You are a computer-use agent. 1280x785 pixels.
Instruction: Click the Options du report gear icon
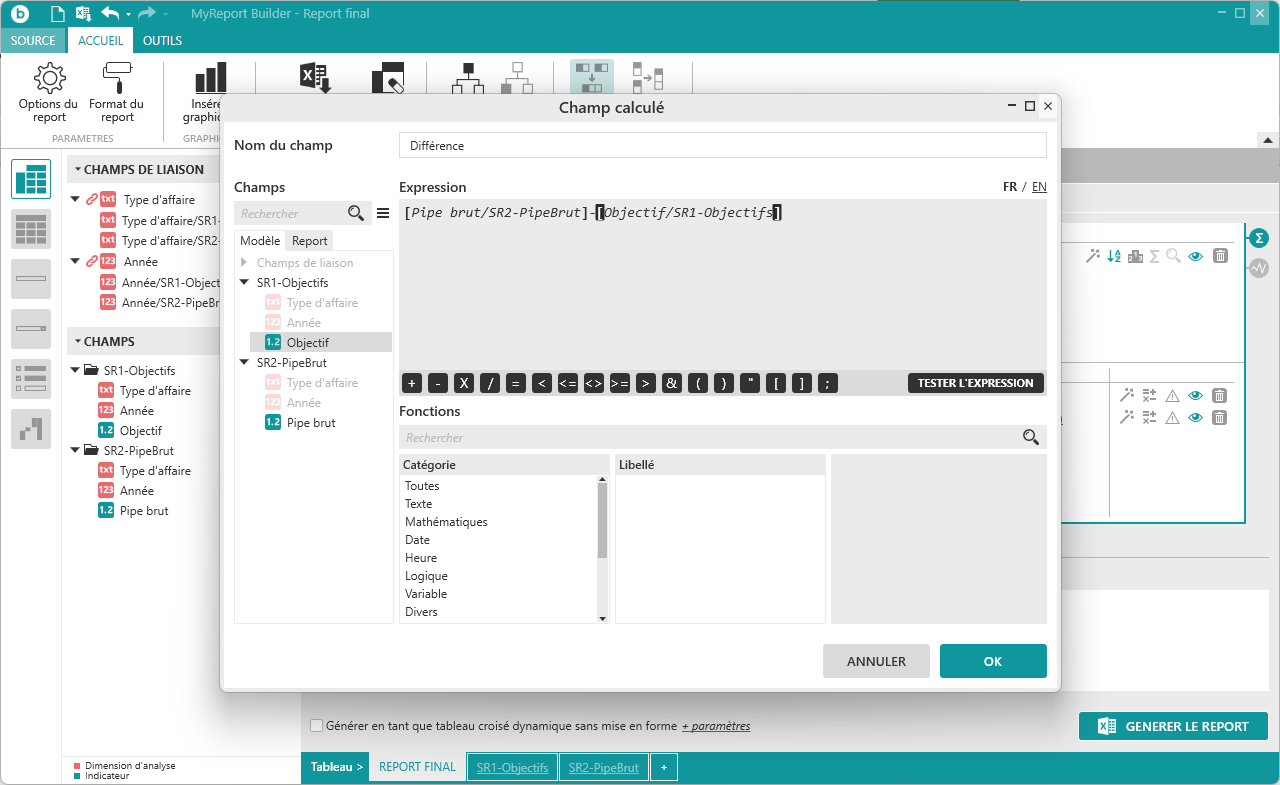48,78
